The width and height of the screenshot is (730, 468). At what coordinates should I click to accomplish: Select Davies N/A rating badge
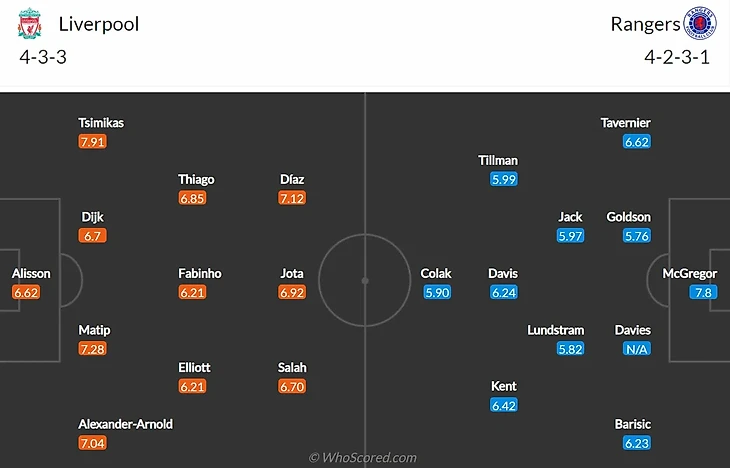pyautogui.click(x=636, y=349)
